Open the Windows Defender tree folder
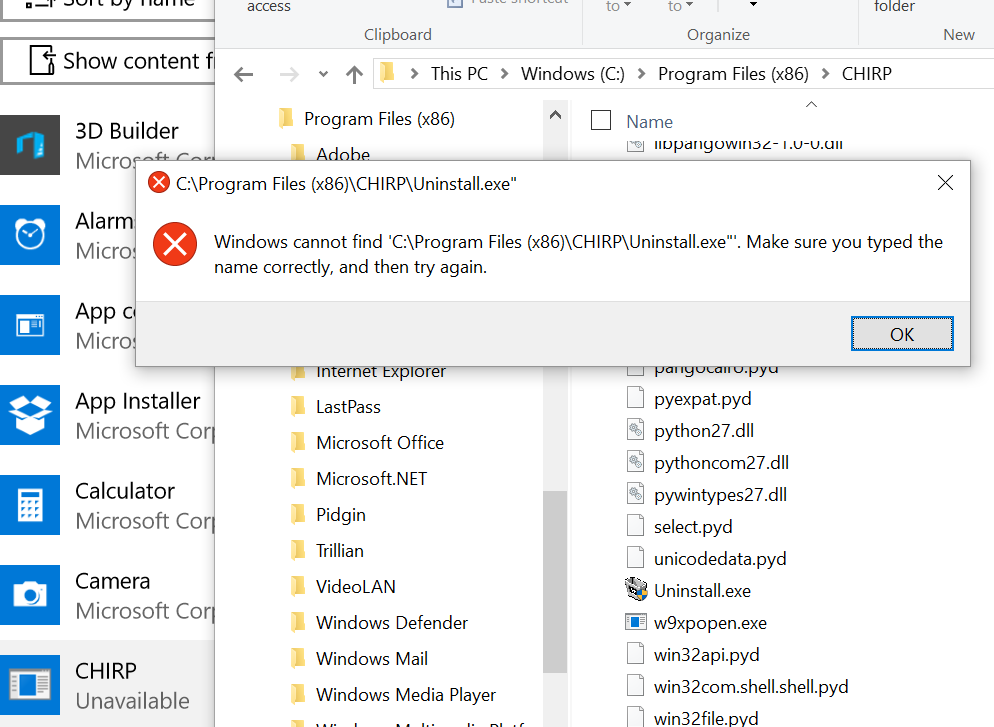 pos(392,622)
